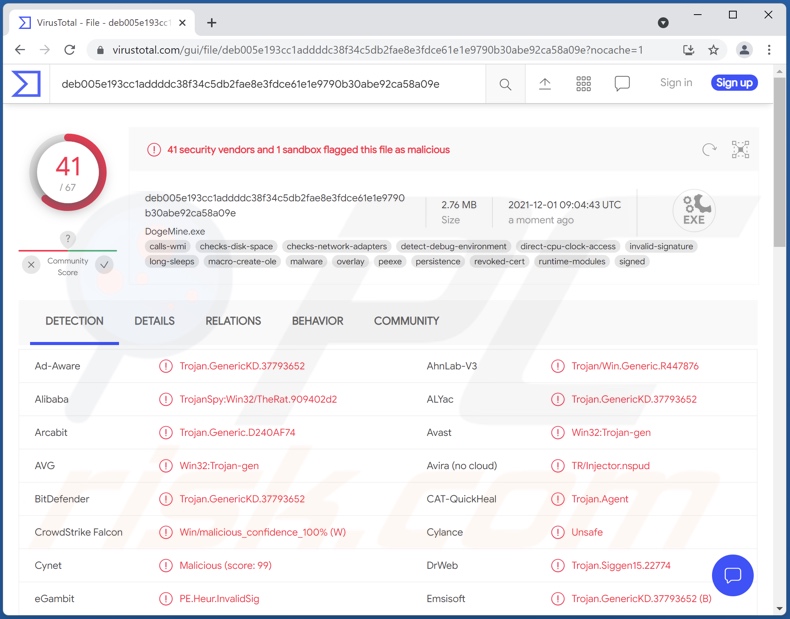
Task: Open the comments speech bubble icon
Action: (622, 84)
